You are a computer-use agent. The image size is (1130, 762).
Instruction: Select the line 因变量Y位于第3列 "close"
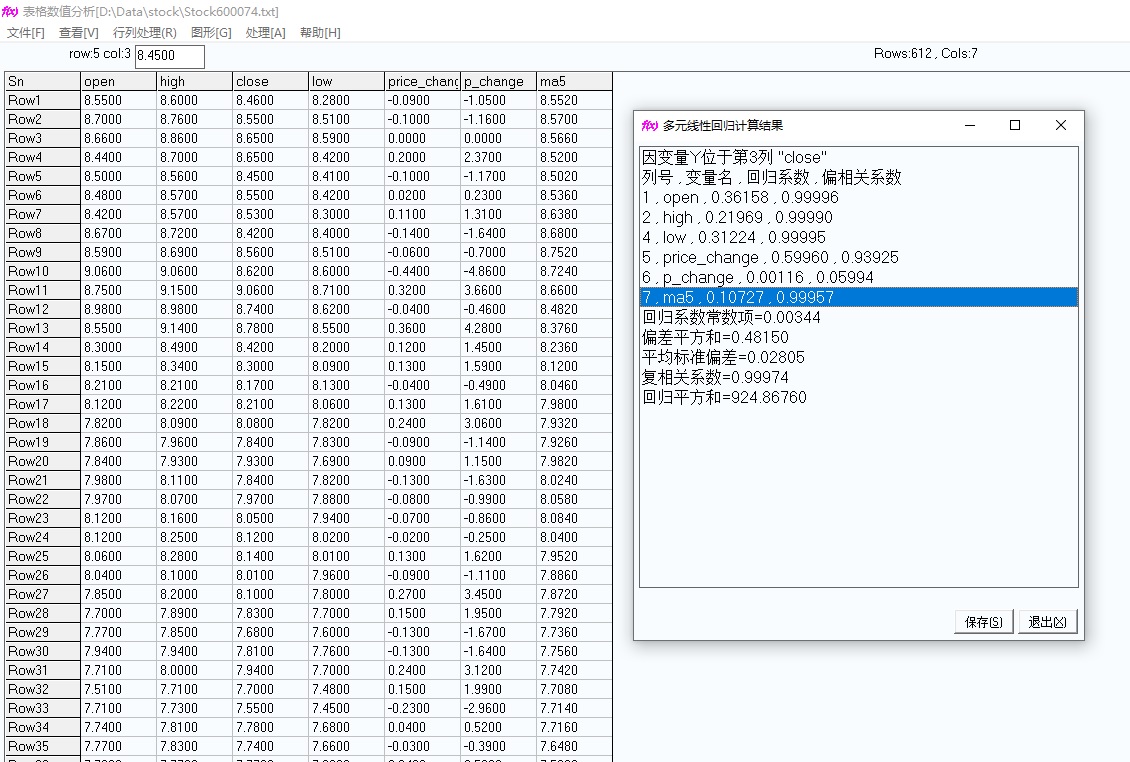858,157
